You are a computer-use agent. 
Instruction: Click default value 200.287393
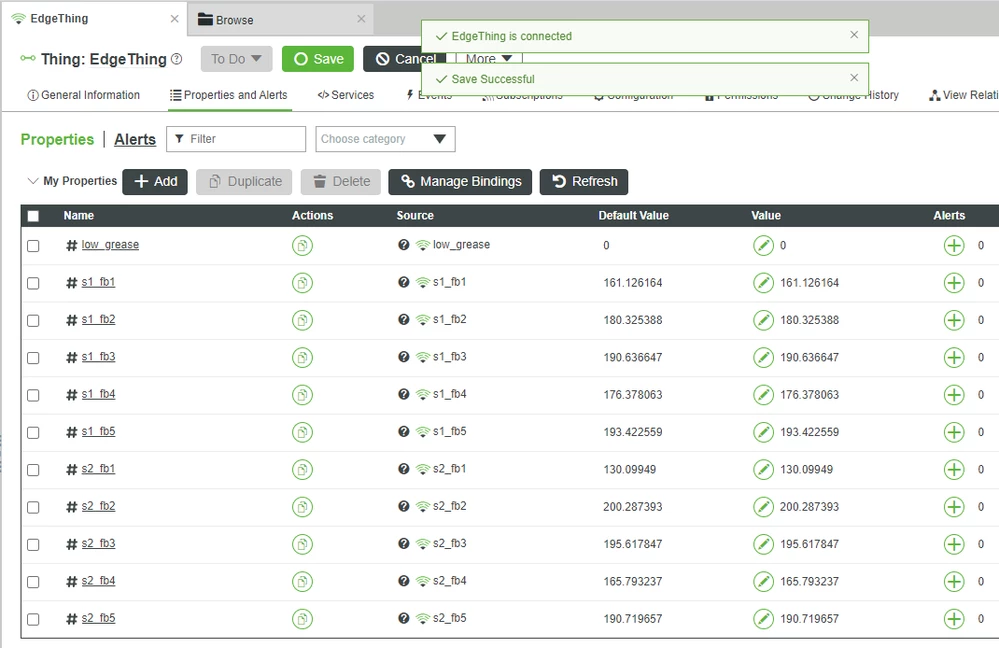(633, 507)
